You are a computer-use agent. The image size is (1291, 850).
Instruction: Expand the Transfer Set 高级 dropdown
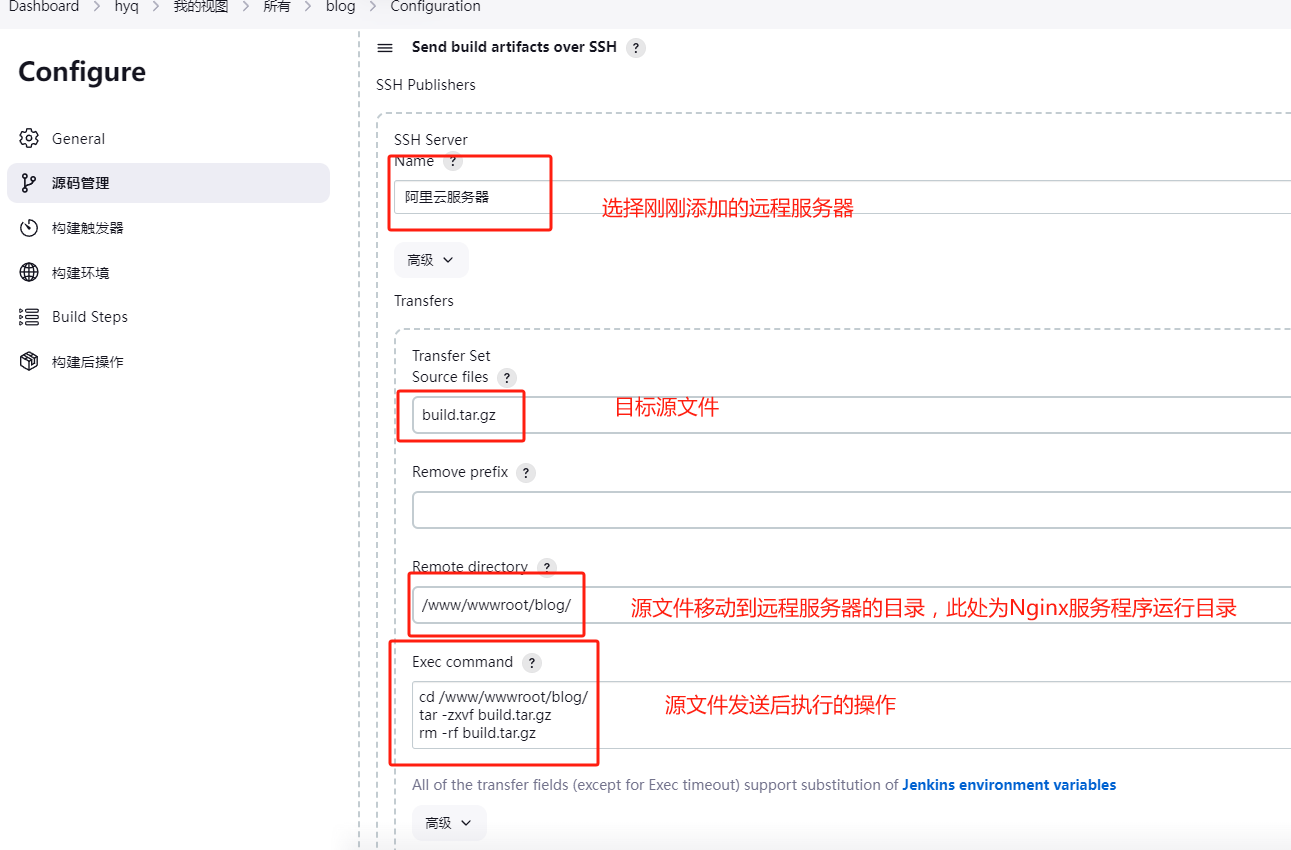[x=449, y=822]
